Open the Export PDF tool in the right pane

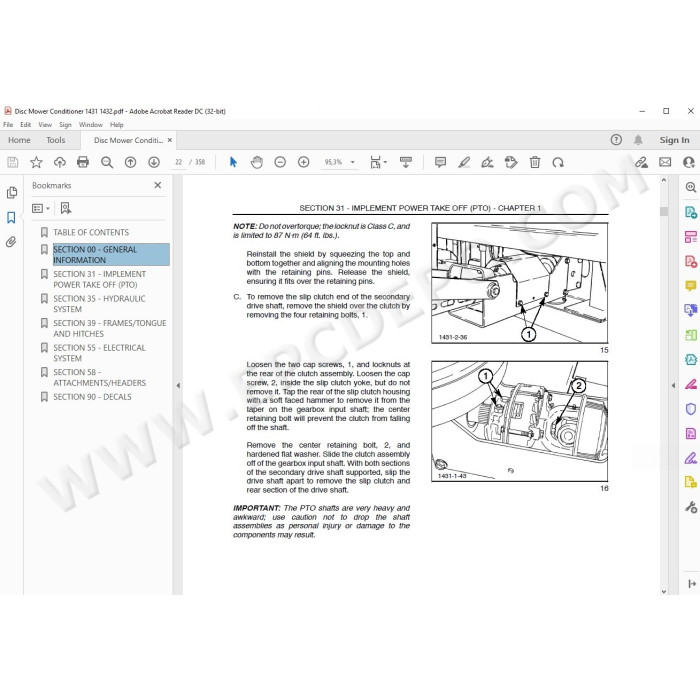(691, 212)
